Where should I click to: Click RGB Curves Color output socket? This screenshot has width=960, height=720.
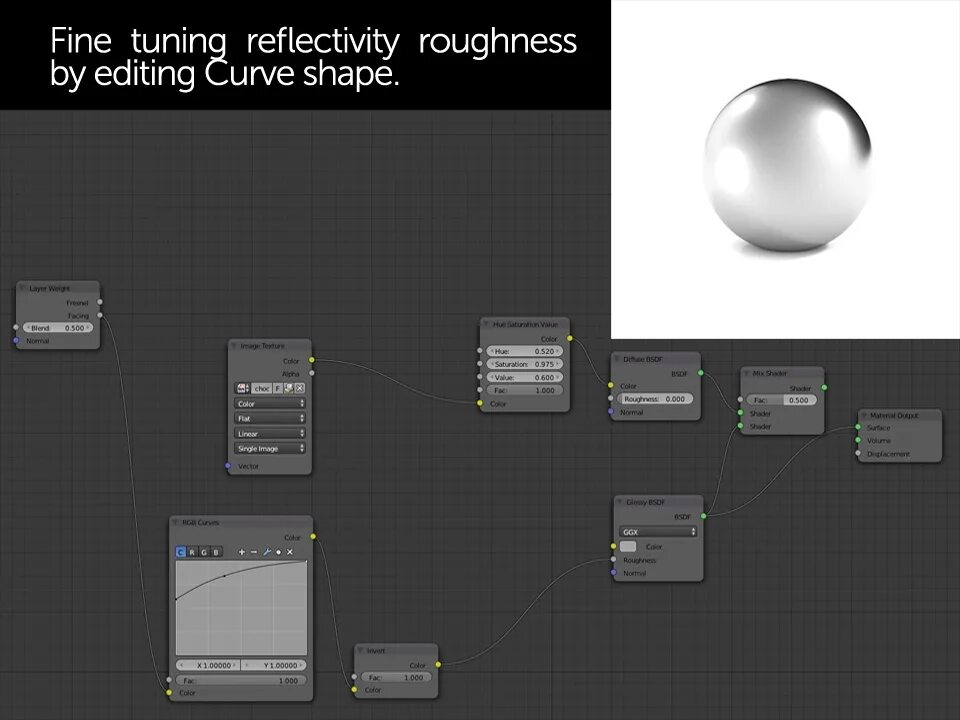click(x=313, y=536)
